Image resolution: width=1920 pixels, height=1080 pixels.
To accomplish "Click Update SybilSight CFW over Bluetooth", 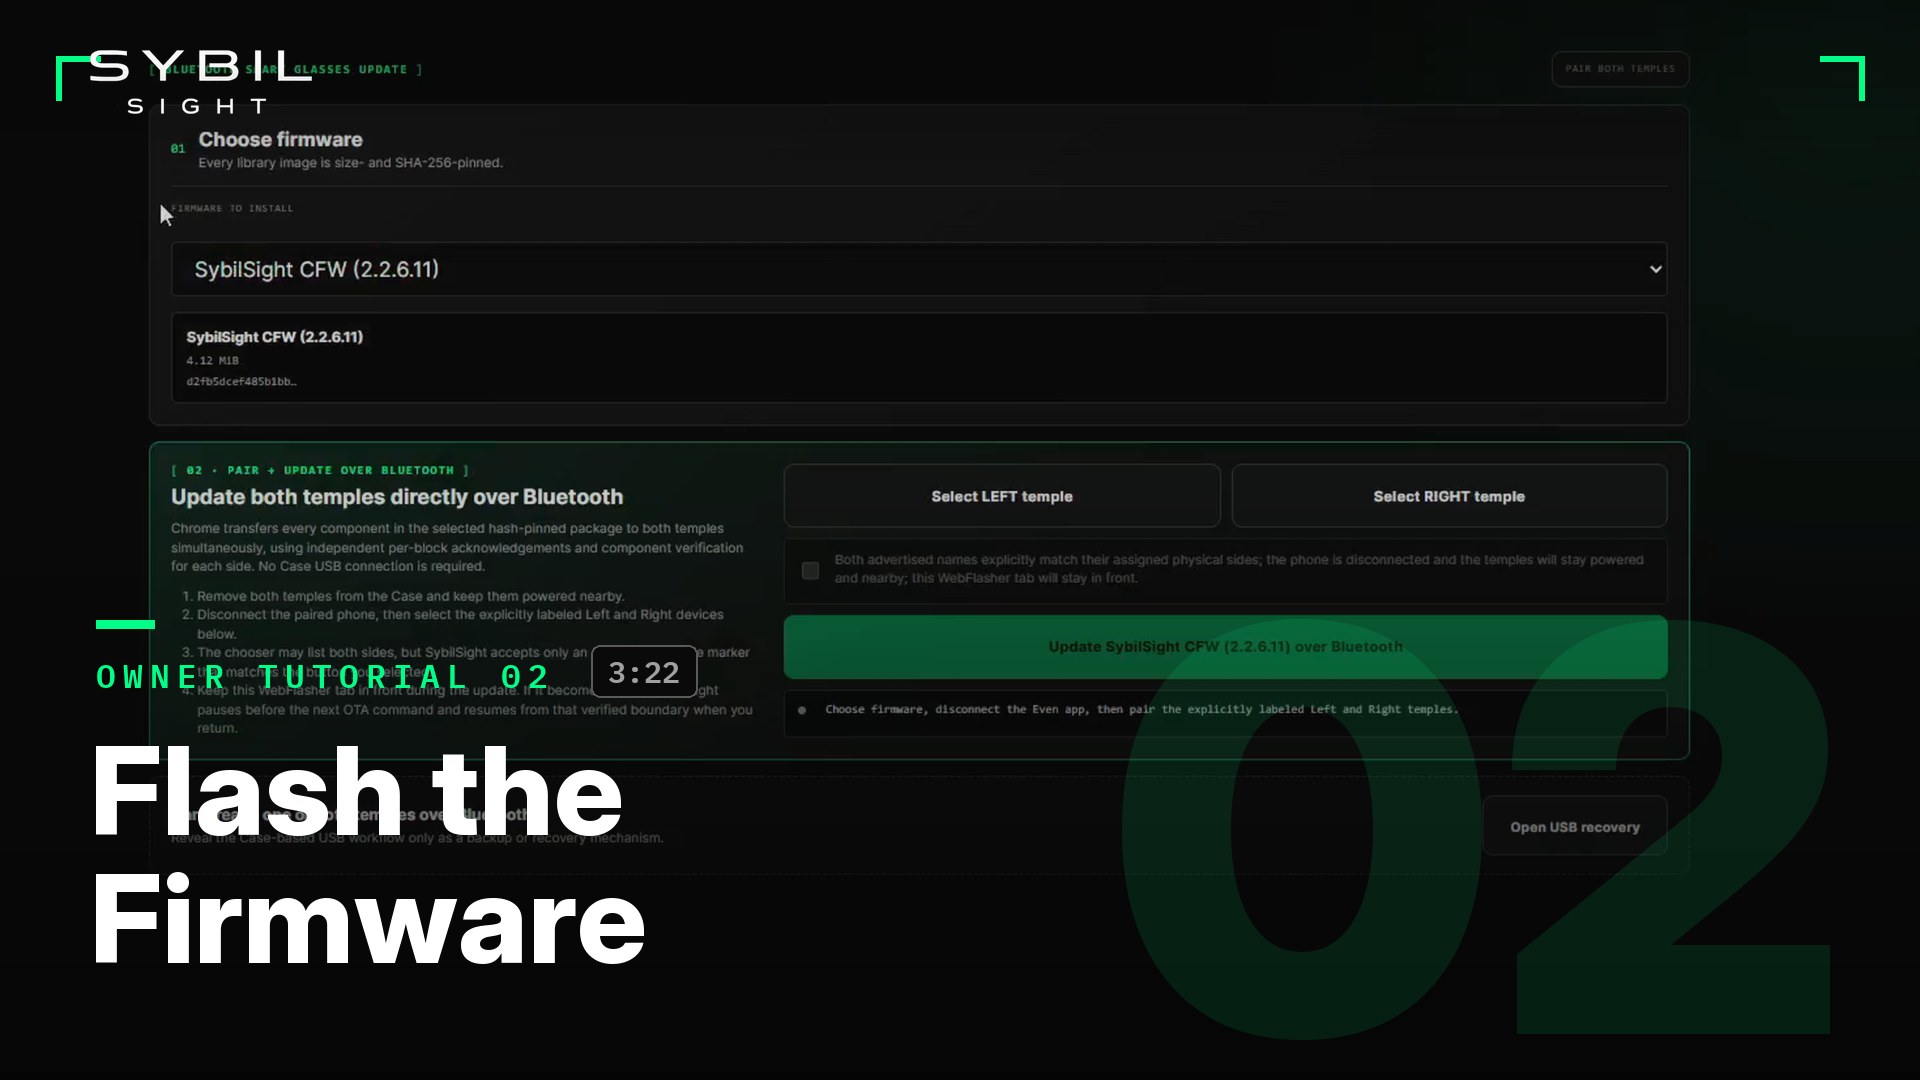I will [1225, 647].
